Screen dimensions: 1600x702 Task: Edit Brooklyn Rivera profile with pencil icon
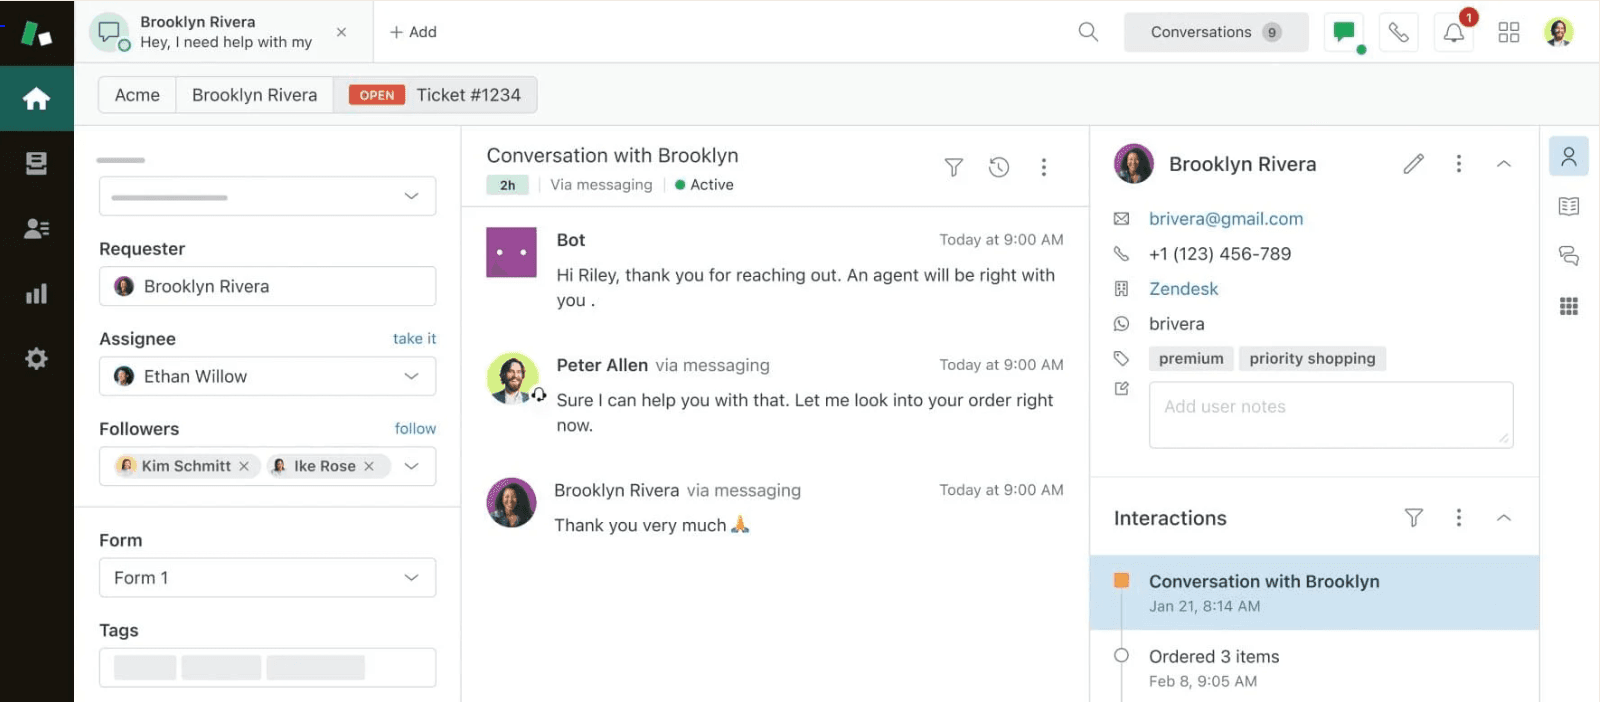click(1413, 163)
